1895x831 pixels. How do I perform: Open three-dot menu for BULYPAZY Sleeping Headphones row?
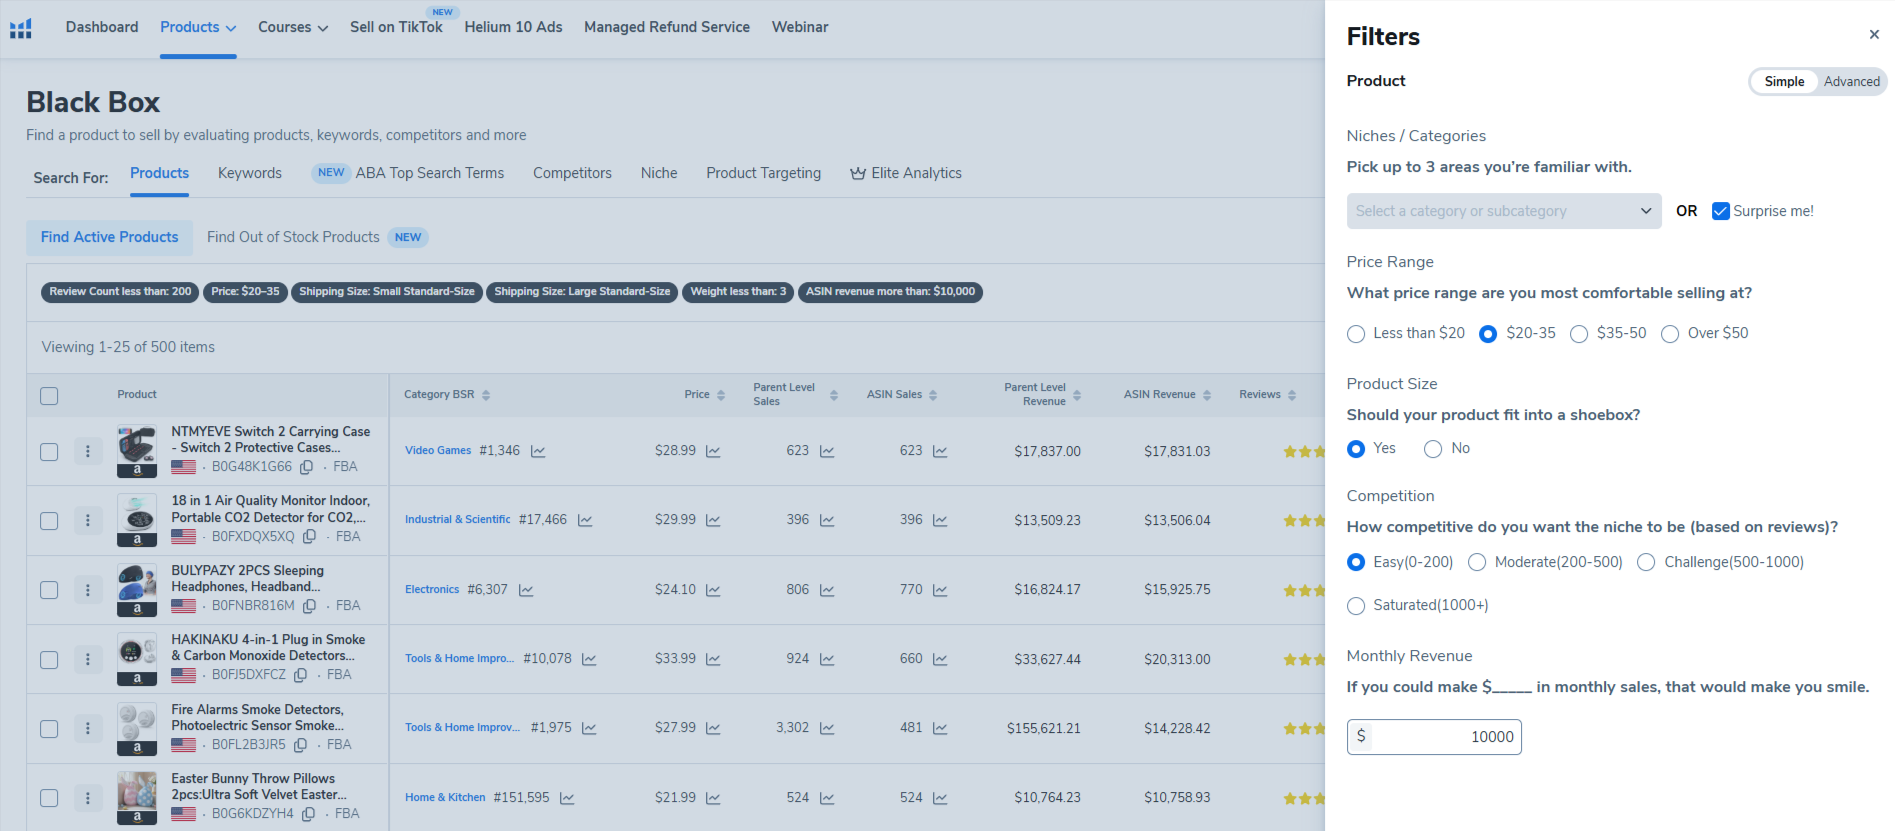pyautogui.click(x=88, y=590)
